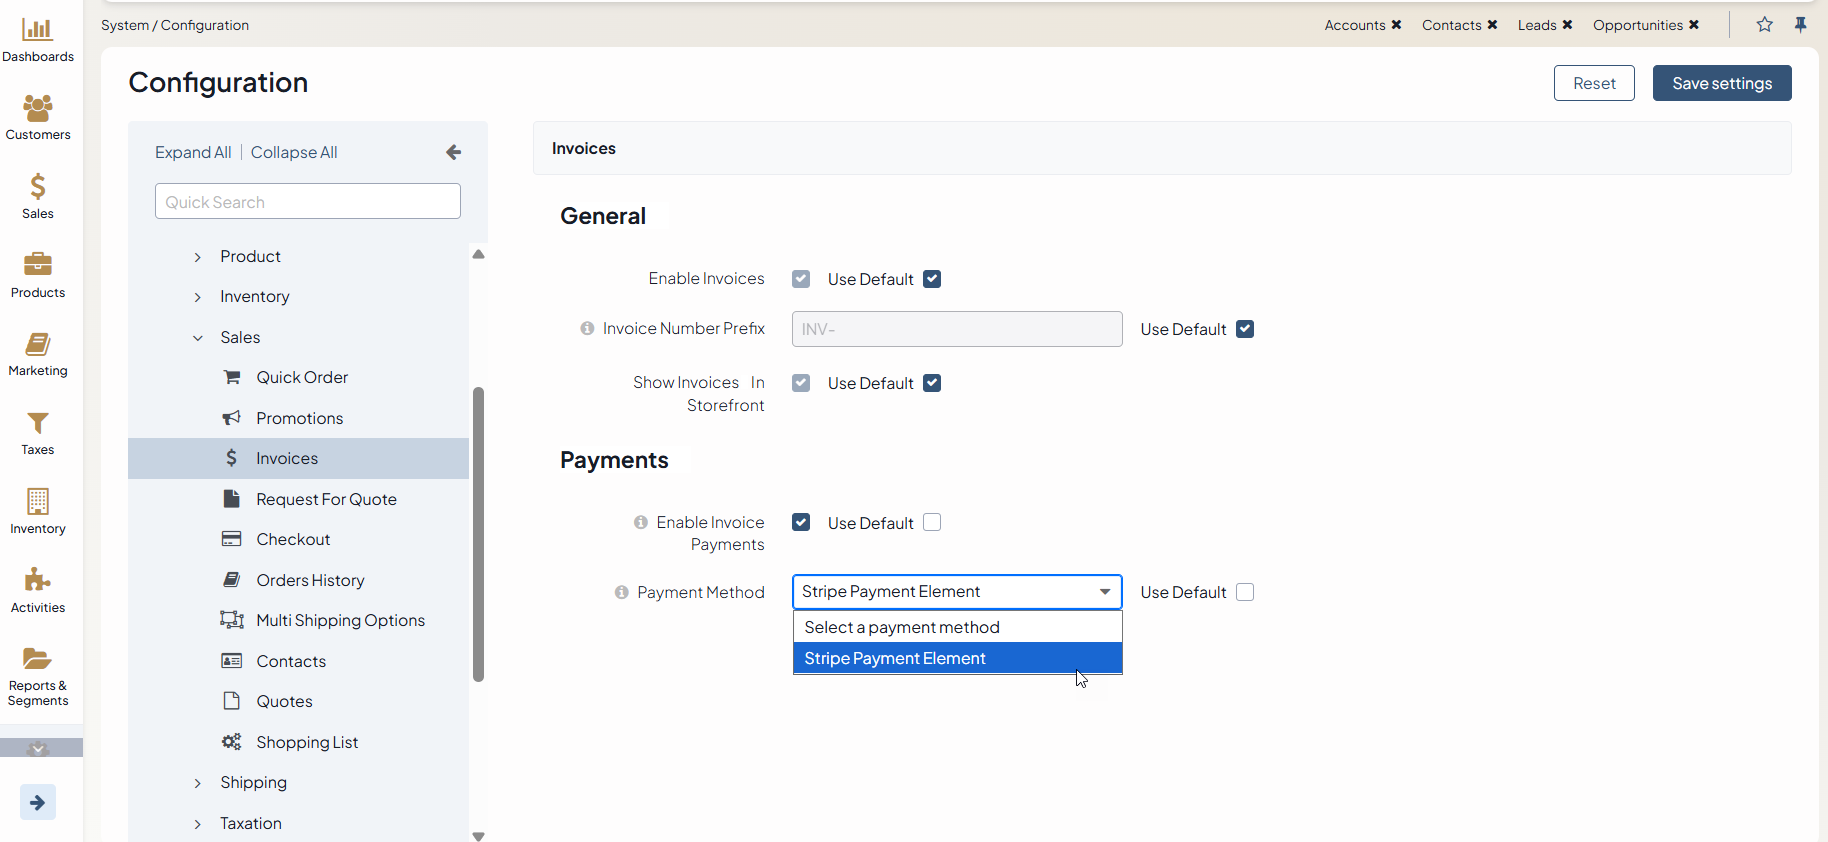Open Invoices in the configuration tree
Image resolution: width=1828 pixels, height=842 pixels.
pos(298,458)
